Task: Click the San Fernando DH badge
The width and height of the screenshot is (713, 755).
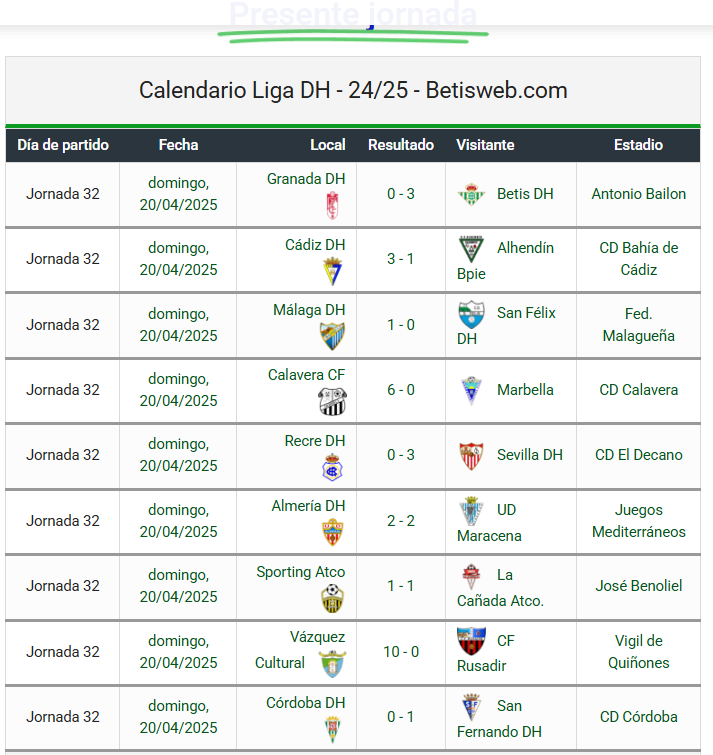Action: 471,706
